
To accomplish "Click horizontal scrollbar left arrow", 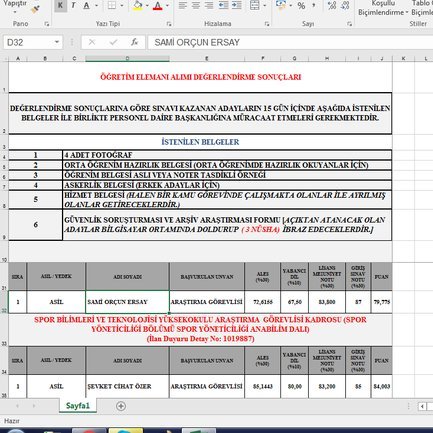I will tap(422, 406).
